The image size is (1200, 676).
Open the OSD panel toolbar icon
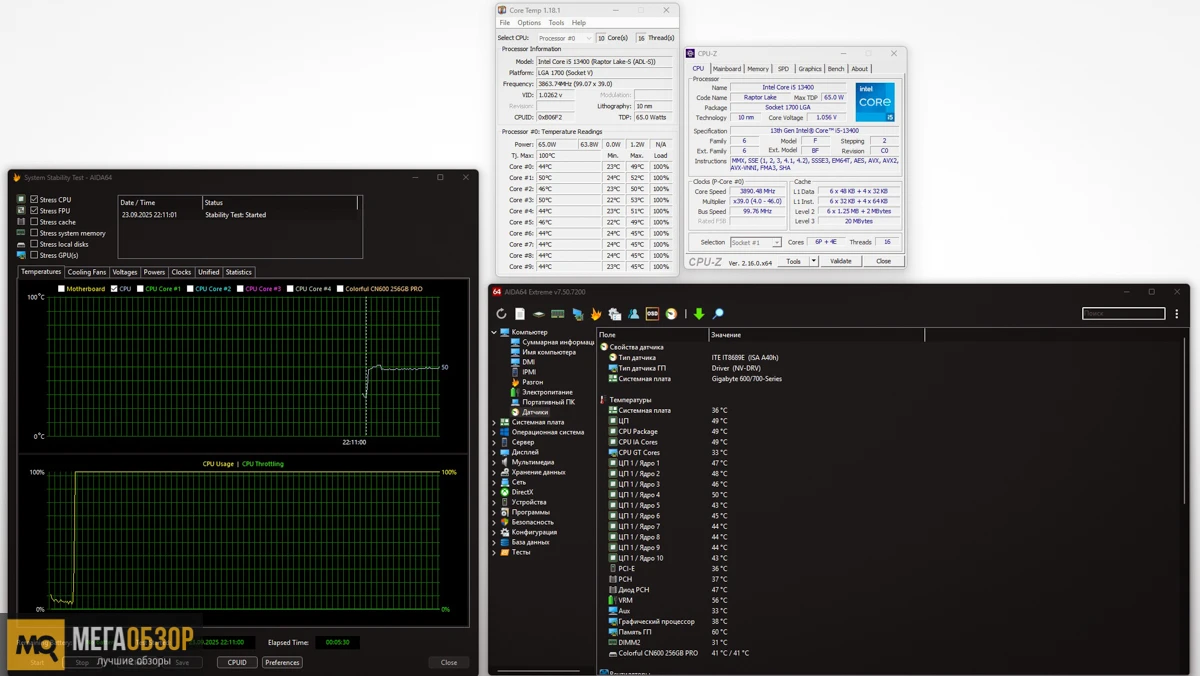652,314
